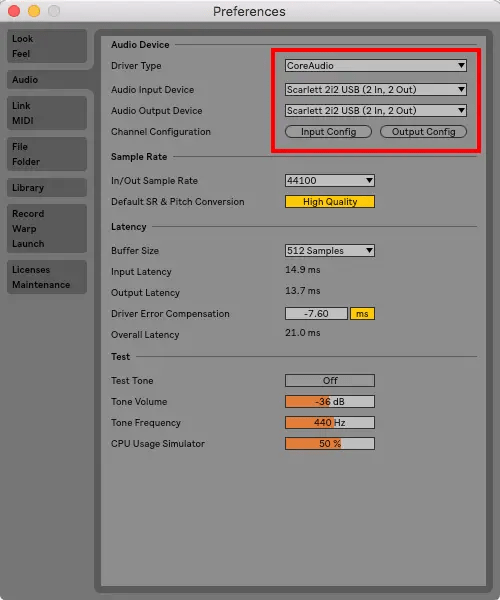Minimize the Preferences window with yellow button

(x=34, y=11)
